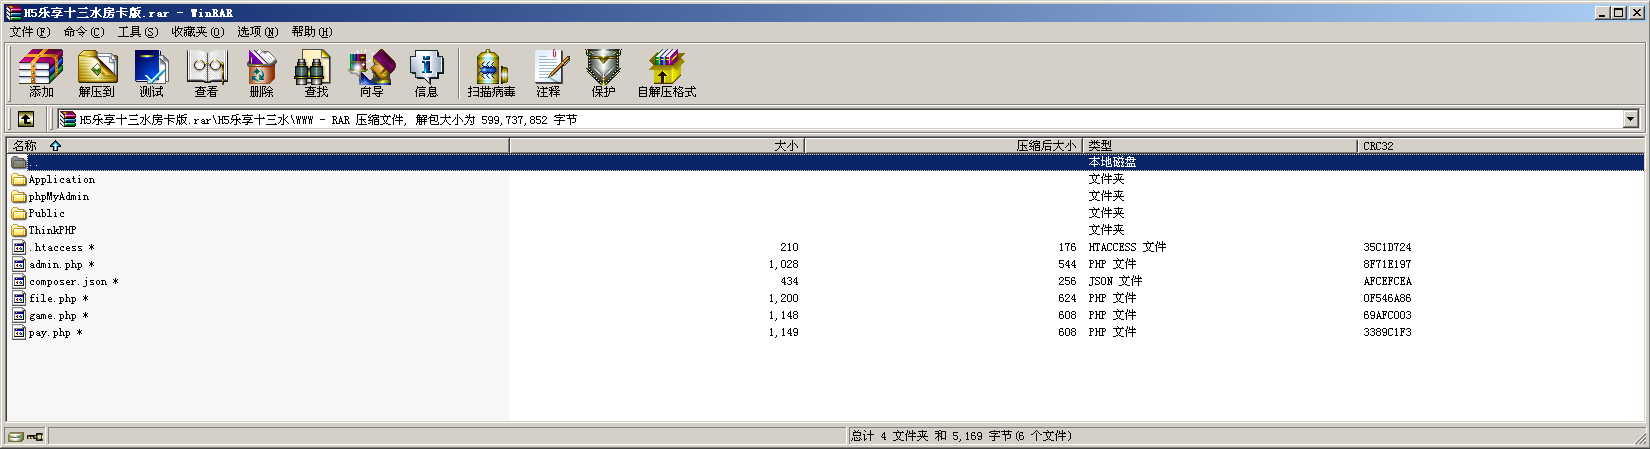This screenshot has height=449, width=1650.
Task: Show archive 信息 (Info) icon
Action: click(x=426, y=73)
